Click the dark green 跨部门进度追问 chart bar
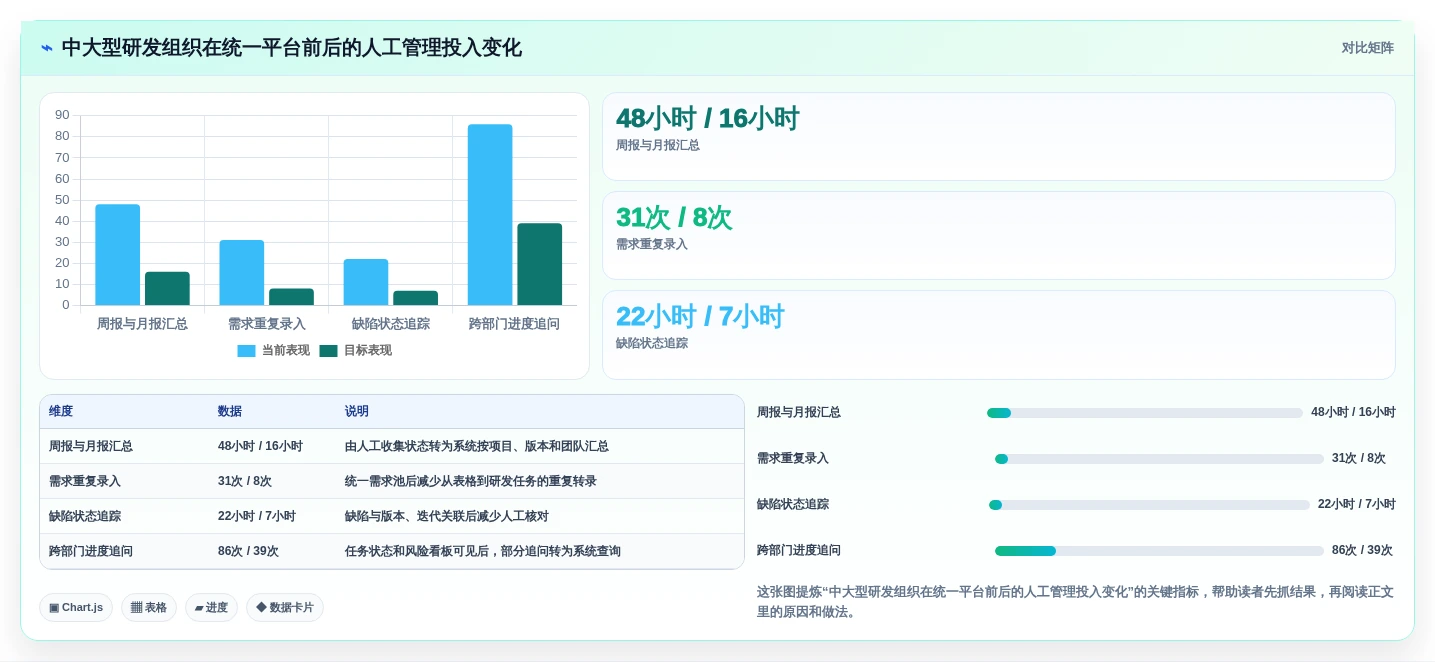The width and height of the screenshot is (1435, 662). [539, 264]
